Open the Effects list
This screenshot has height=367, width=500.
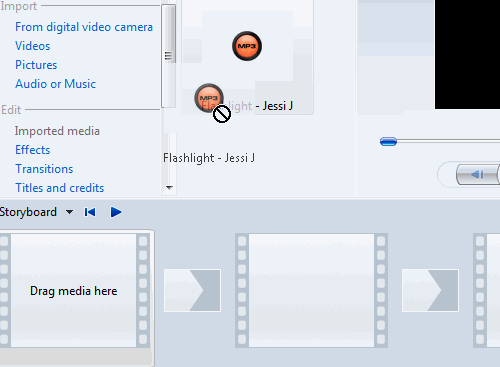pos(33,150)
